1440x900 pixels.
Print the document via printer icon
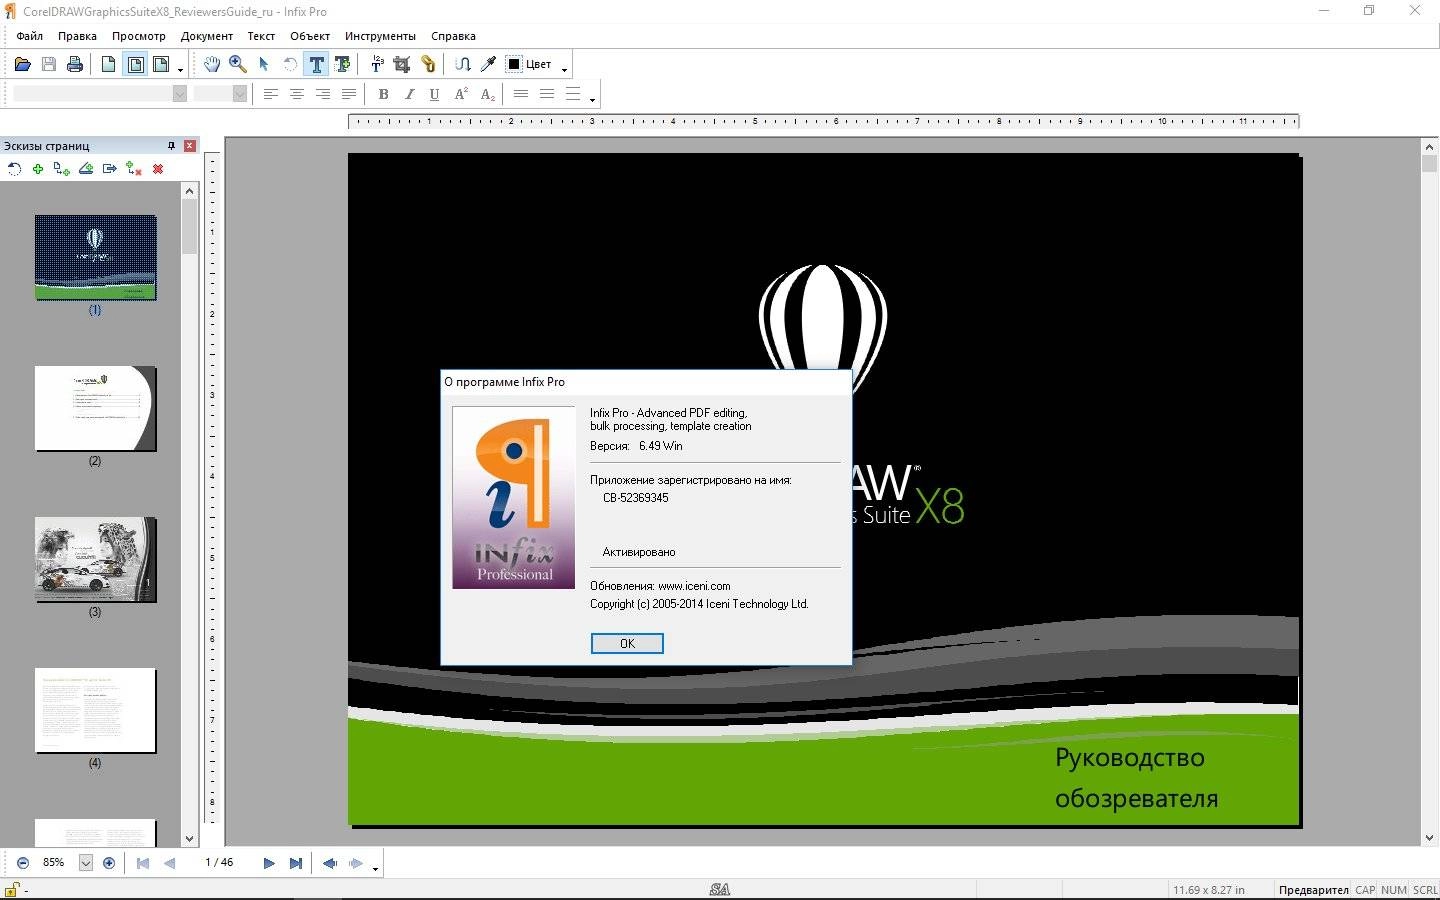pos(74,64)
